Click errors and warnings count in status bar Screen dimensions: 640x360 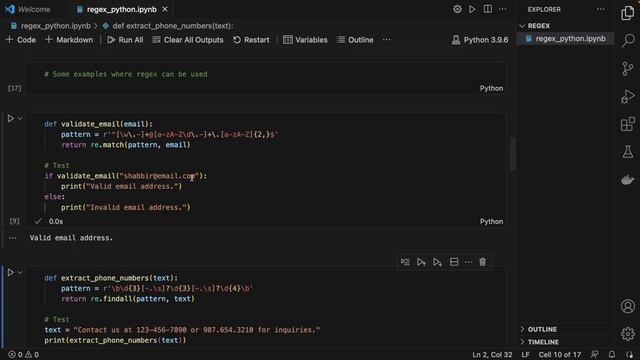[x=24, y=354]
